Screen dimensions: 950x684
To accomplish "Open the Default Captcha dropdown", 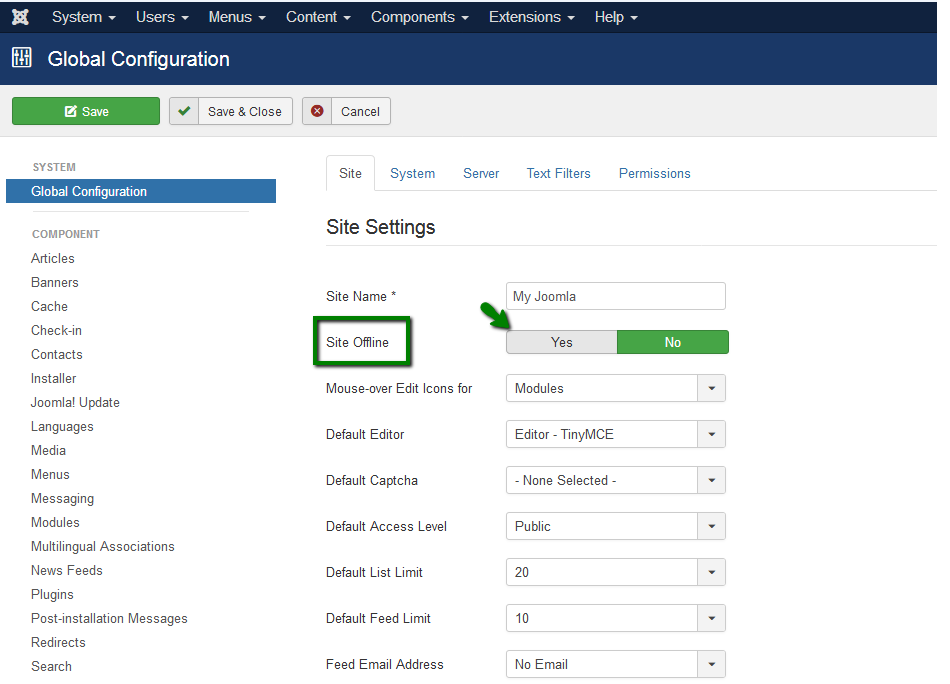I will (x=616, y=480).
